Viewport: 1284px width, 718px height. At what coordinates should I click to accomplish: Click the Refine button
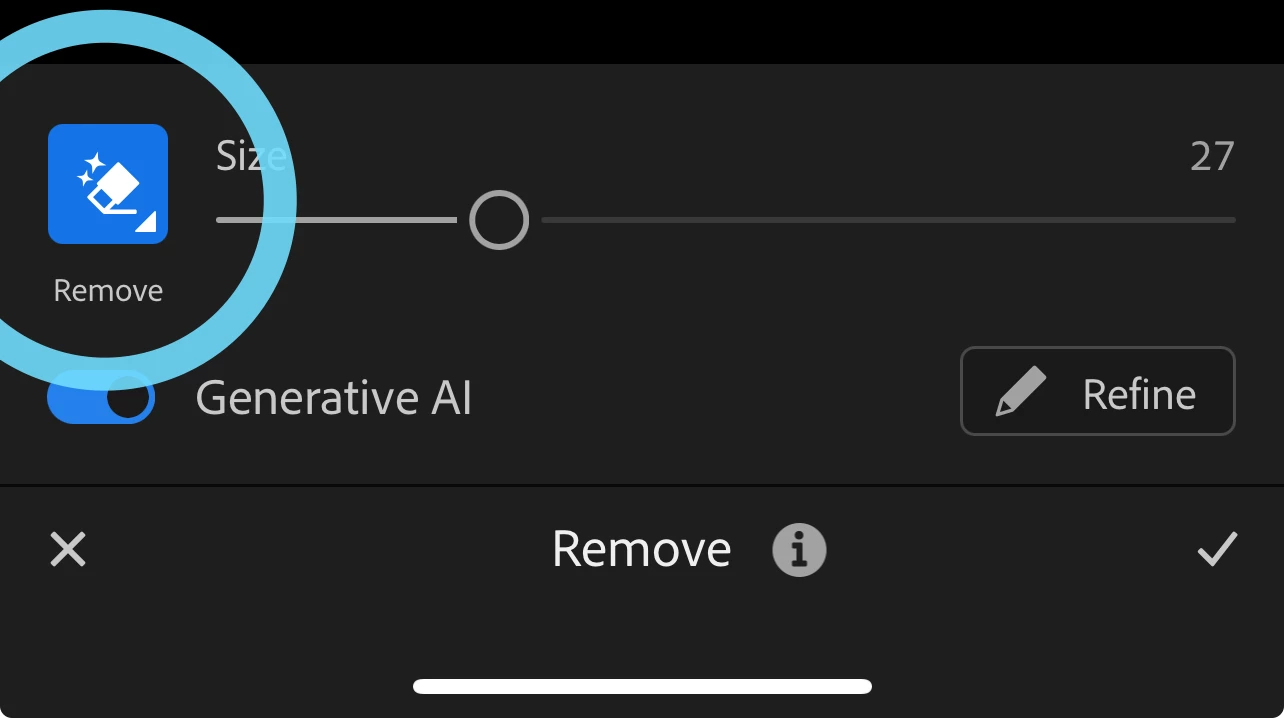point(1098,391)
